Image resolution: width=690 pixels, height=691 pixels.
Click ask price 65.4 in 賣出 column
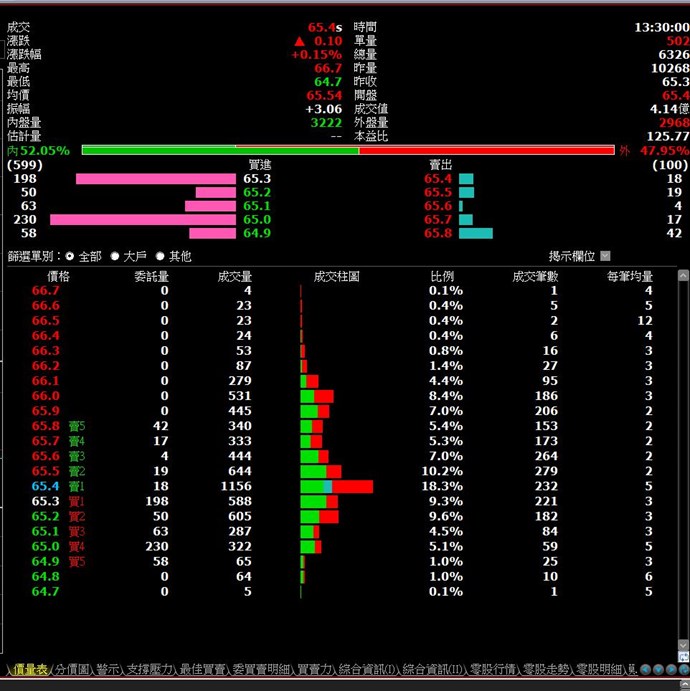(438, 179)
